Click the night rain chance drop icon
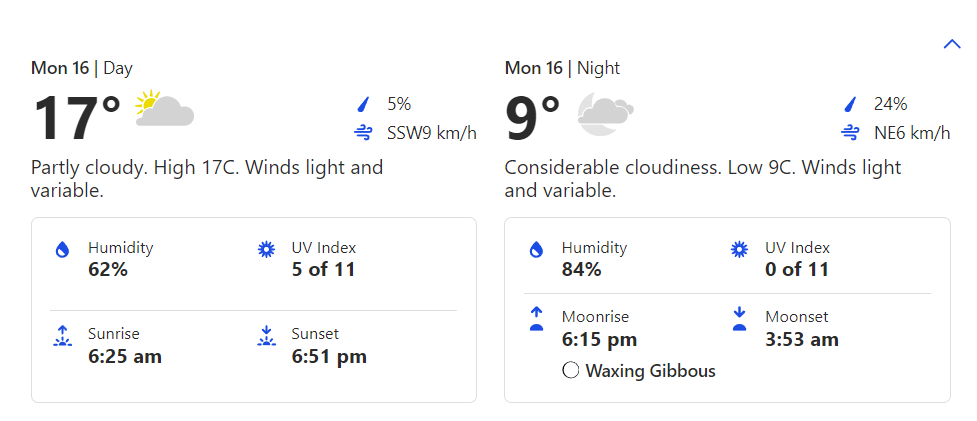The height and width of the screenshot is (421, 977). coord(850,104)
